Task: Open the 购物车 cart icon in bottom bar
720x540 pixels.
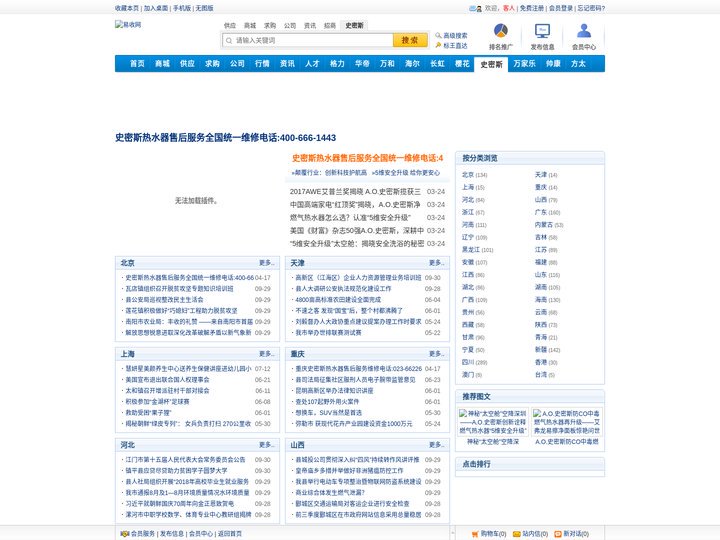Action: point(475,534)
